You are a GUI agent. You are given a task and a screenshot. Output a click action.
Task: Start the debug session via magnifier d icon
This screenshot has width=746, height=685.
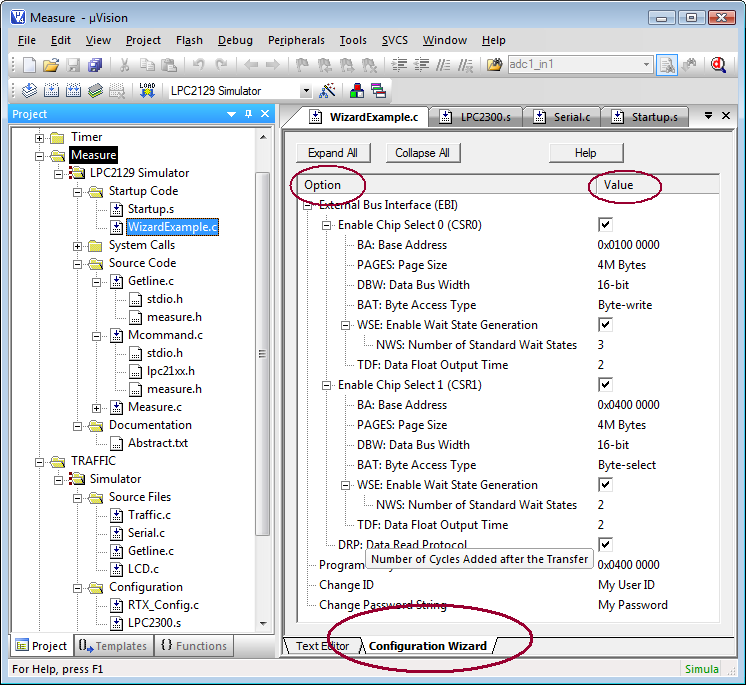point(718,65)
